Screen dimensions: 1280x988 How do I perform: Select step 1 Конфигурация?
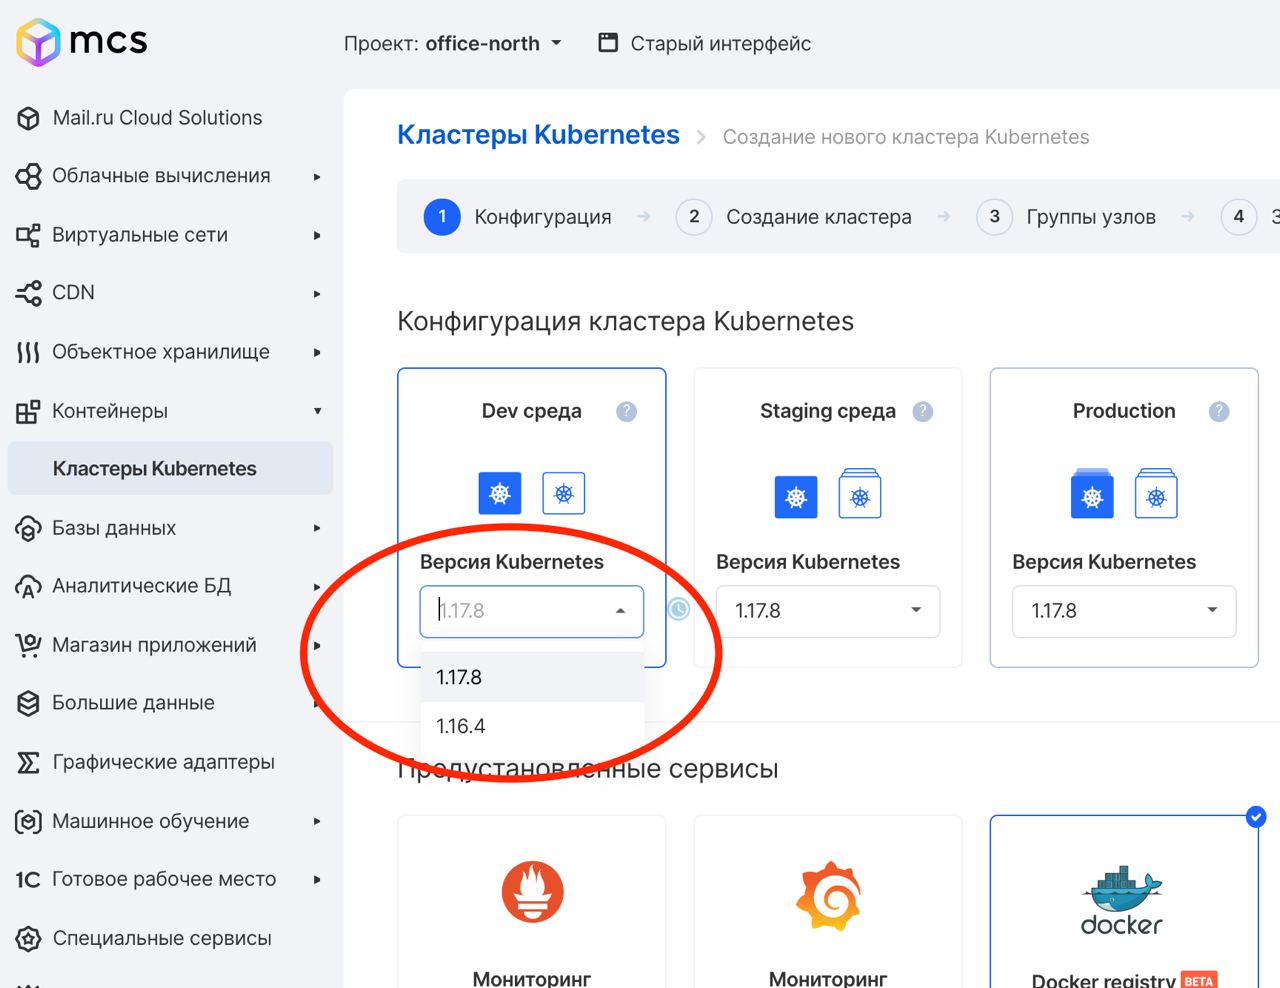click(x=517, y=217)
